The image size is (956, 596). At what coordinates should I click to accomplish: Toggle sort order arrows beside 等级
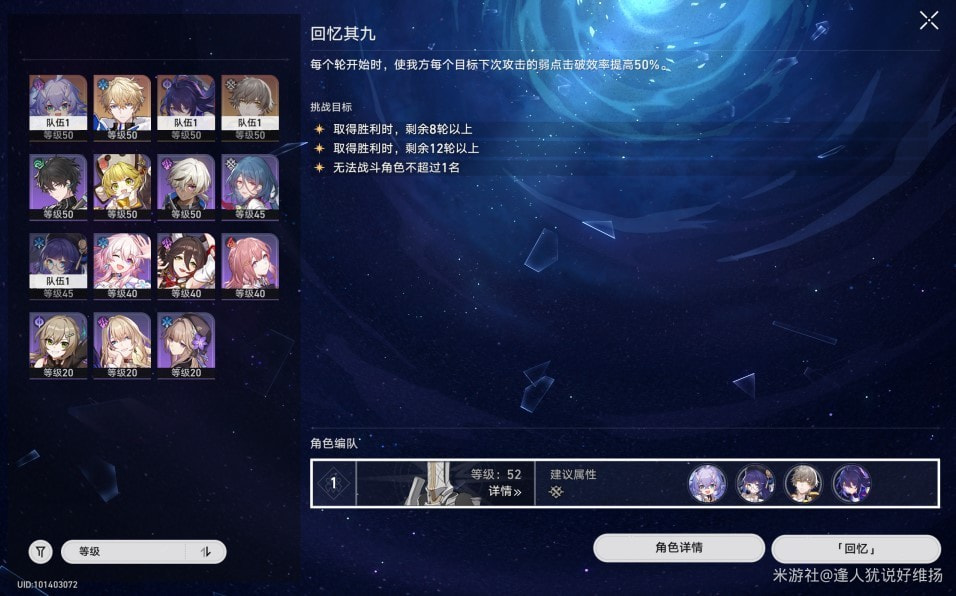click(205, 552)
